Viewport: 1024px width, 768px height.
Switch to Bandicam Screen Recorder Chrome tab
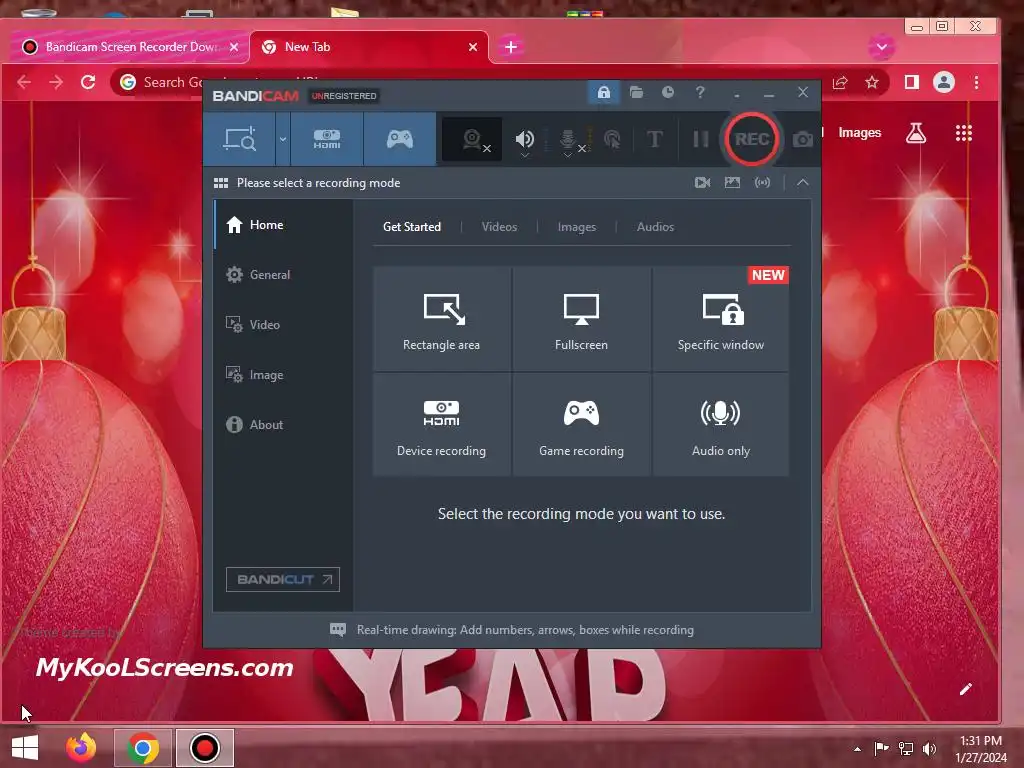[x=129, y=47]
